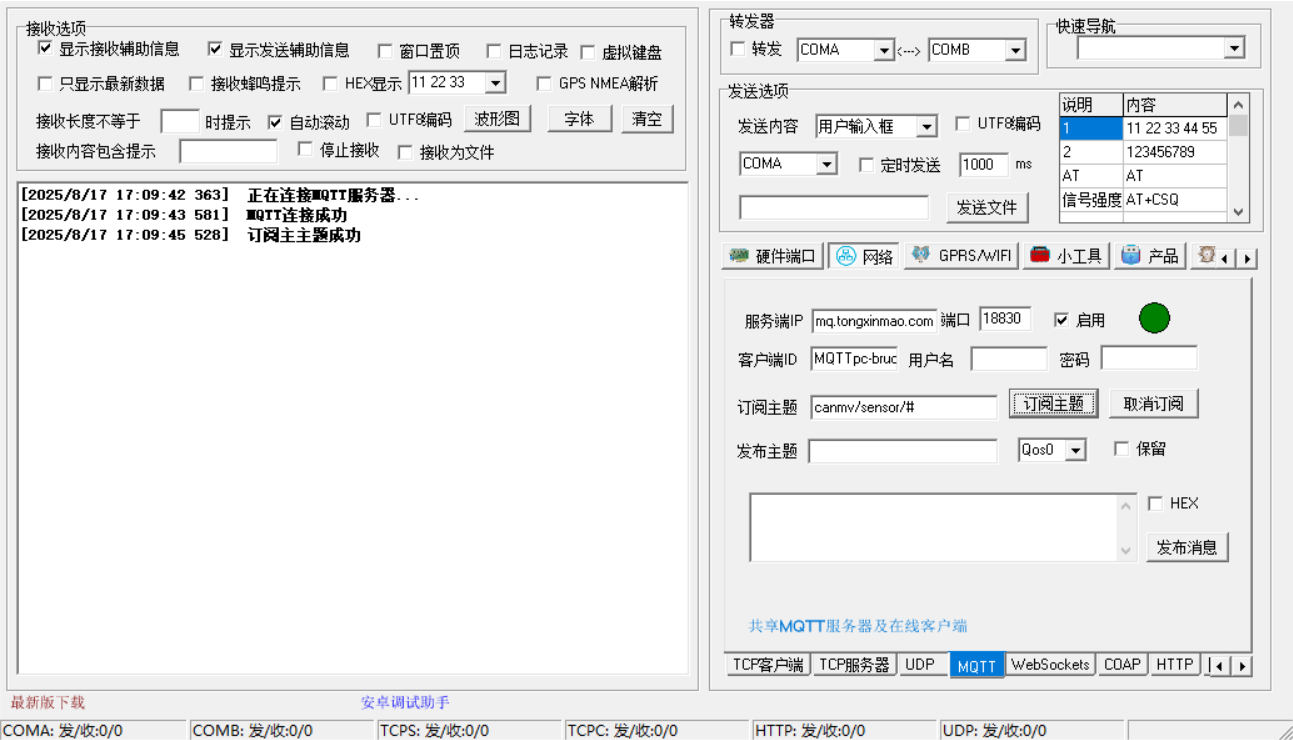The height and width of the screenshot is (740, 1293).
Task: Click the quick-send list vertical scrollbar
Action: point(1238,158)
